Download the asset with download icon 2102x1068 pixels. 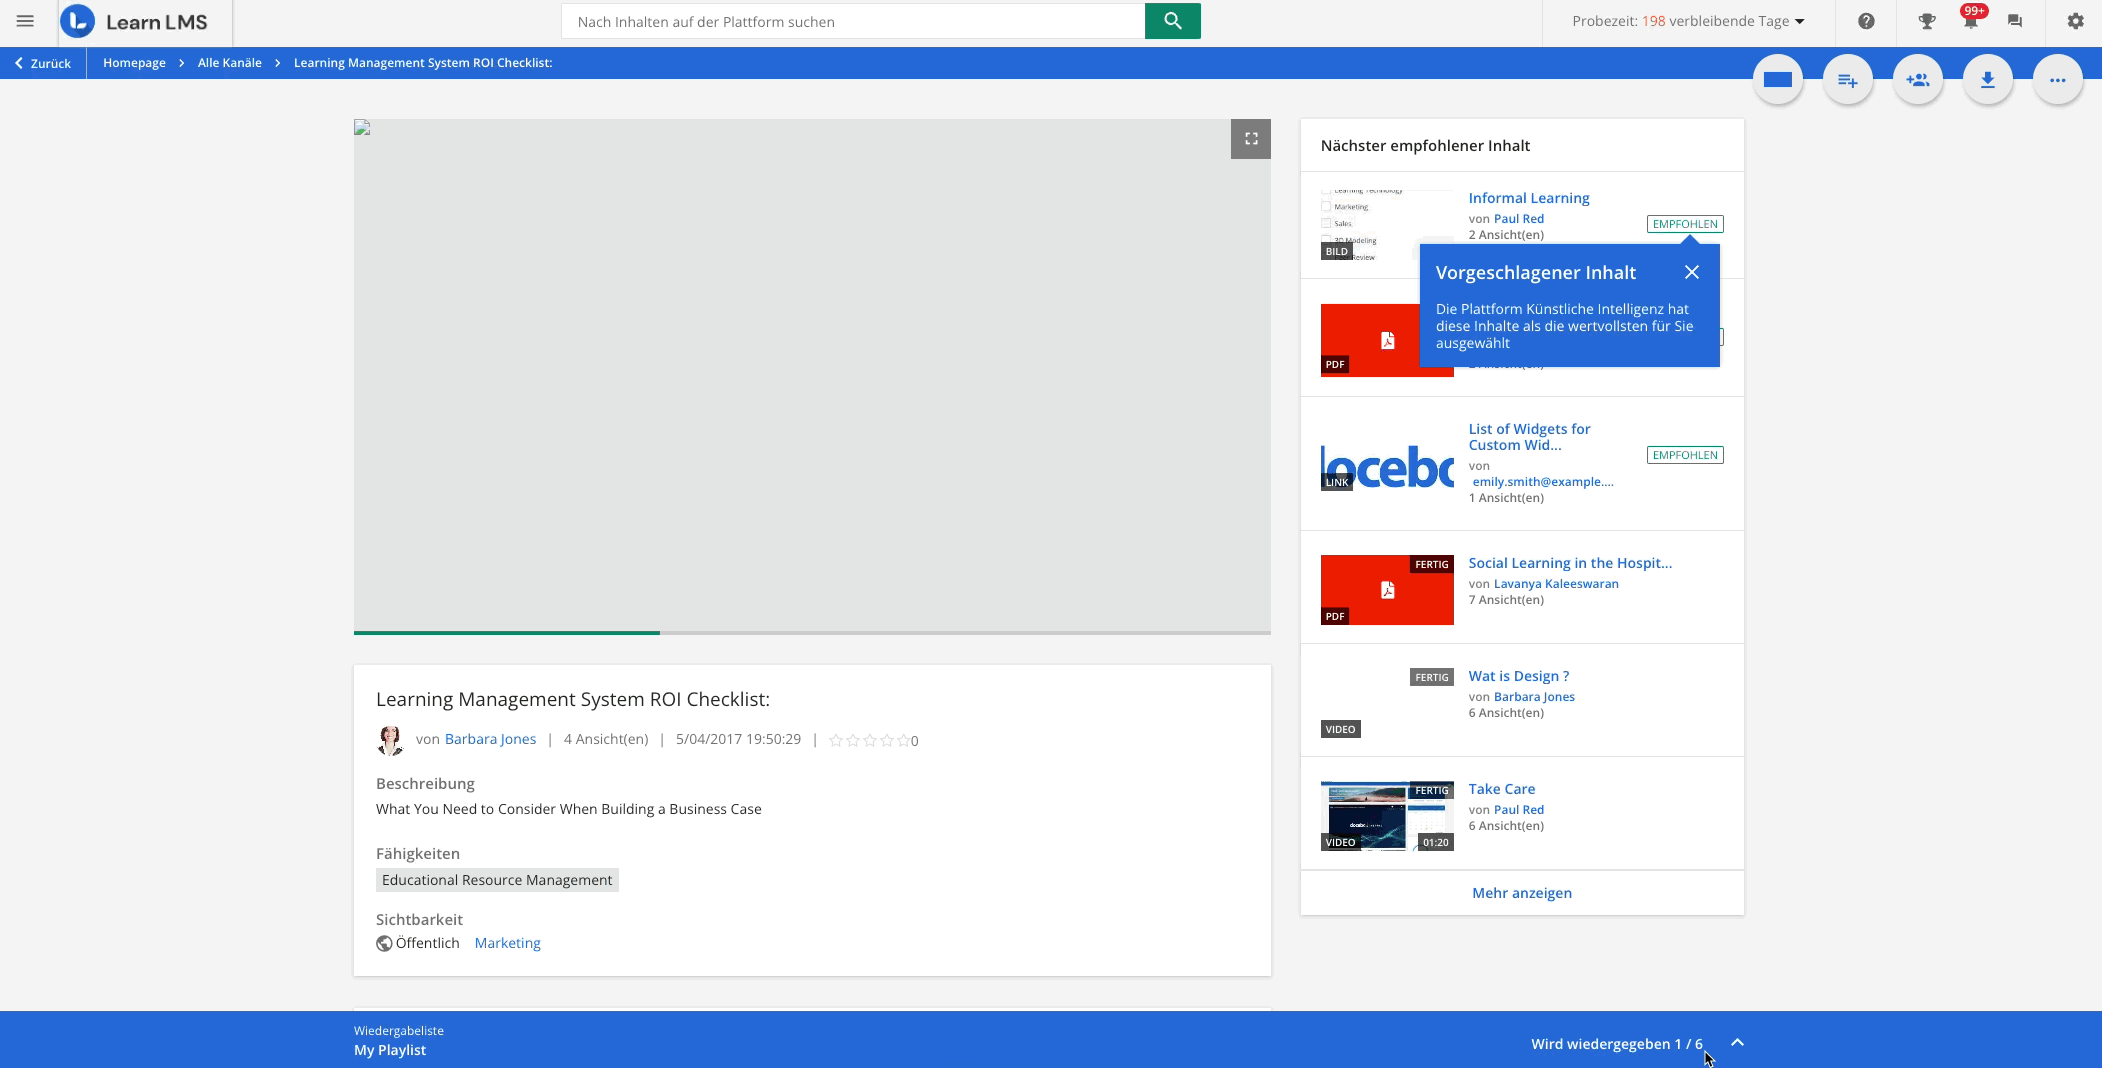pos(1987,80)
